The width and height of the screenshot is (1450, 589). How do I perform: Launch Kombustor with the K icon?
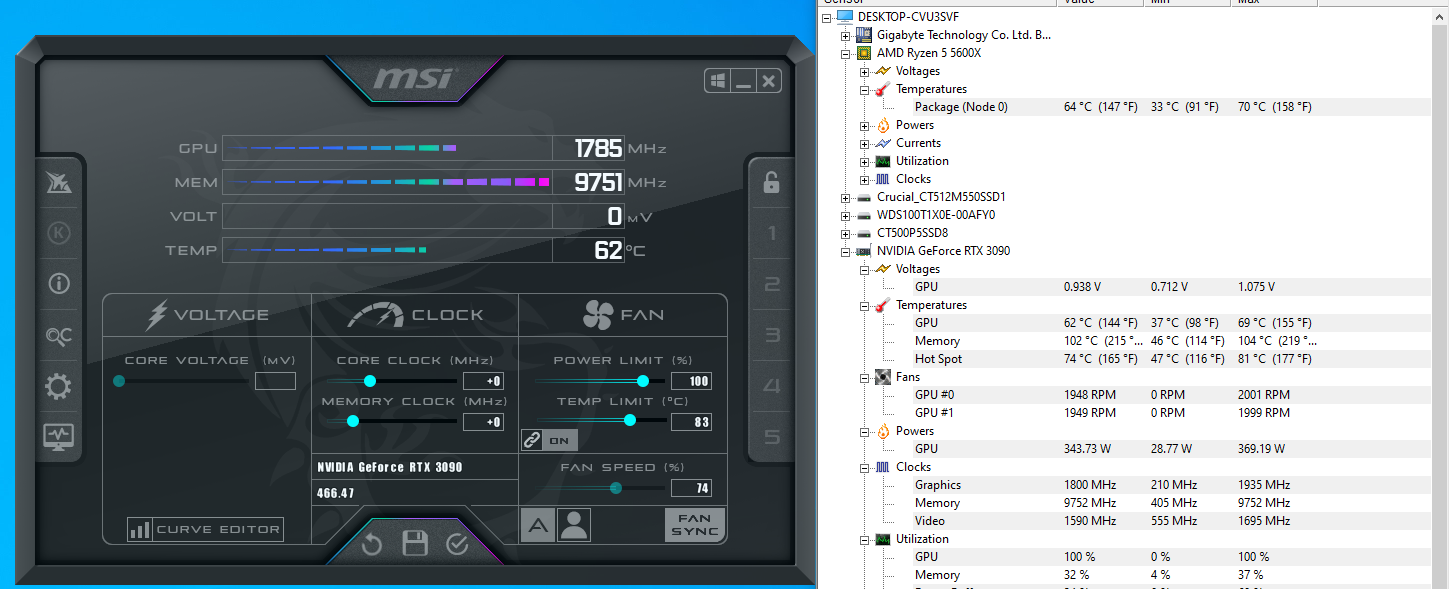click(59, 233)
